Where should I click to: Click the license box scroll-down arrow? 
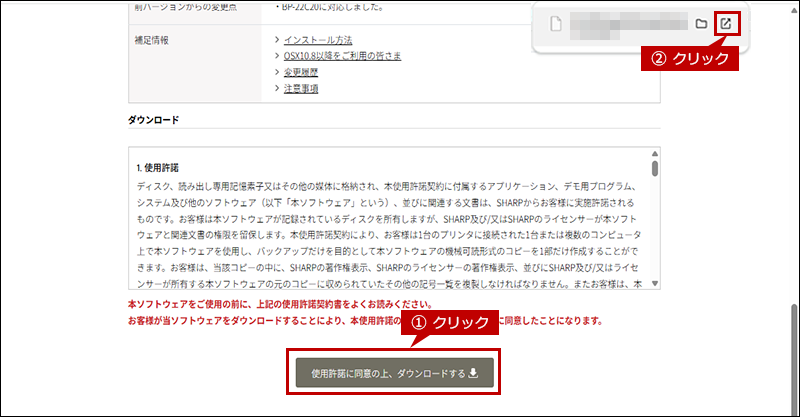(654, 284)
